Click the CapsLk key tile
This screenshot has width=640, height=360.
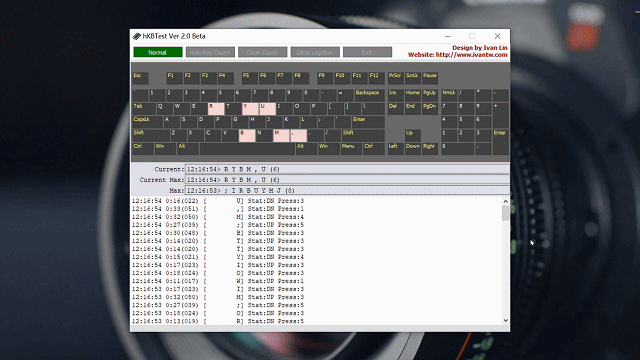(x=147, y=122)
